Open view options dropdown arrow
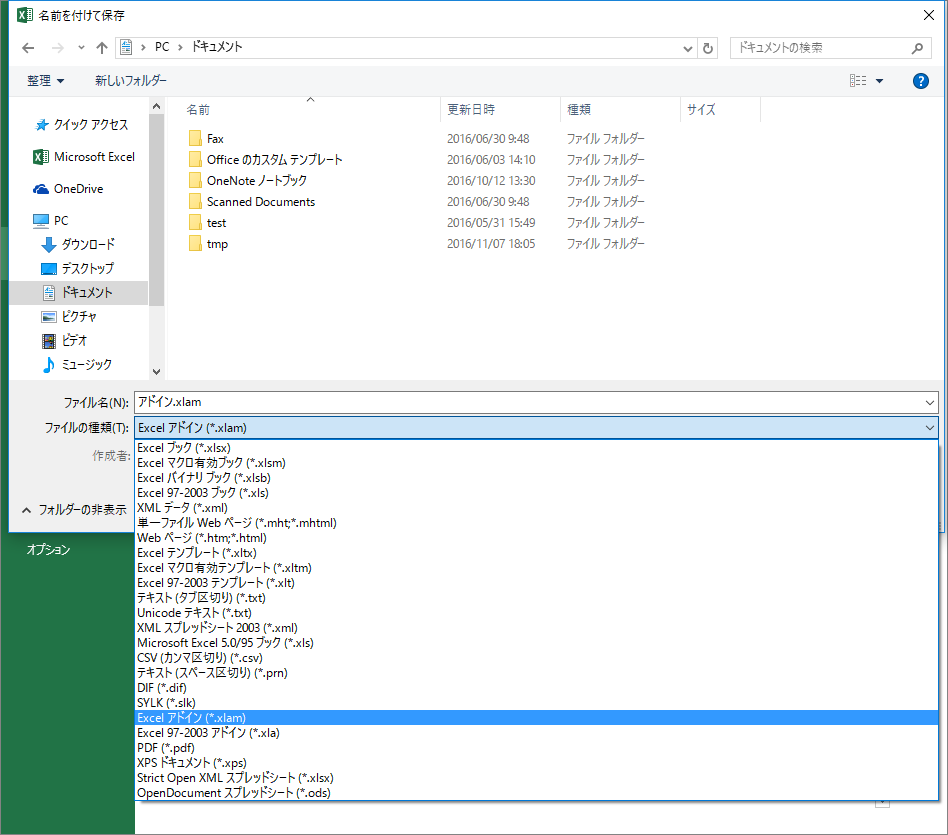 pyautogui.click(x=879, y=80)
